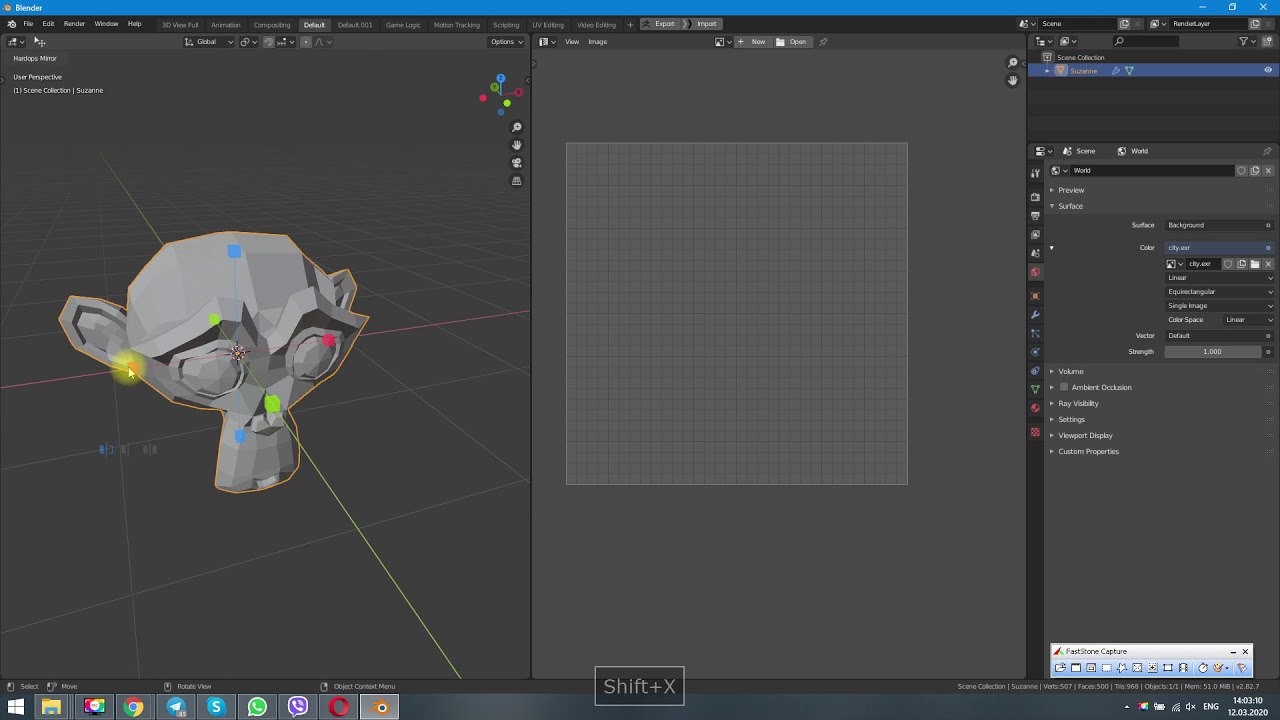
Task: Toggle proportional editing in viewport header
Action: pyautogui.click(x=306, y=42)
